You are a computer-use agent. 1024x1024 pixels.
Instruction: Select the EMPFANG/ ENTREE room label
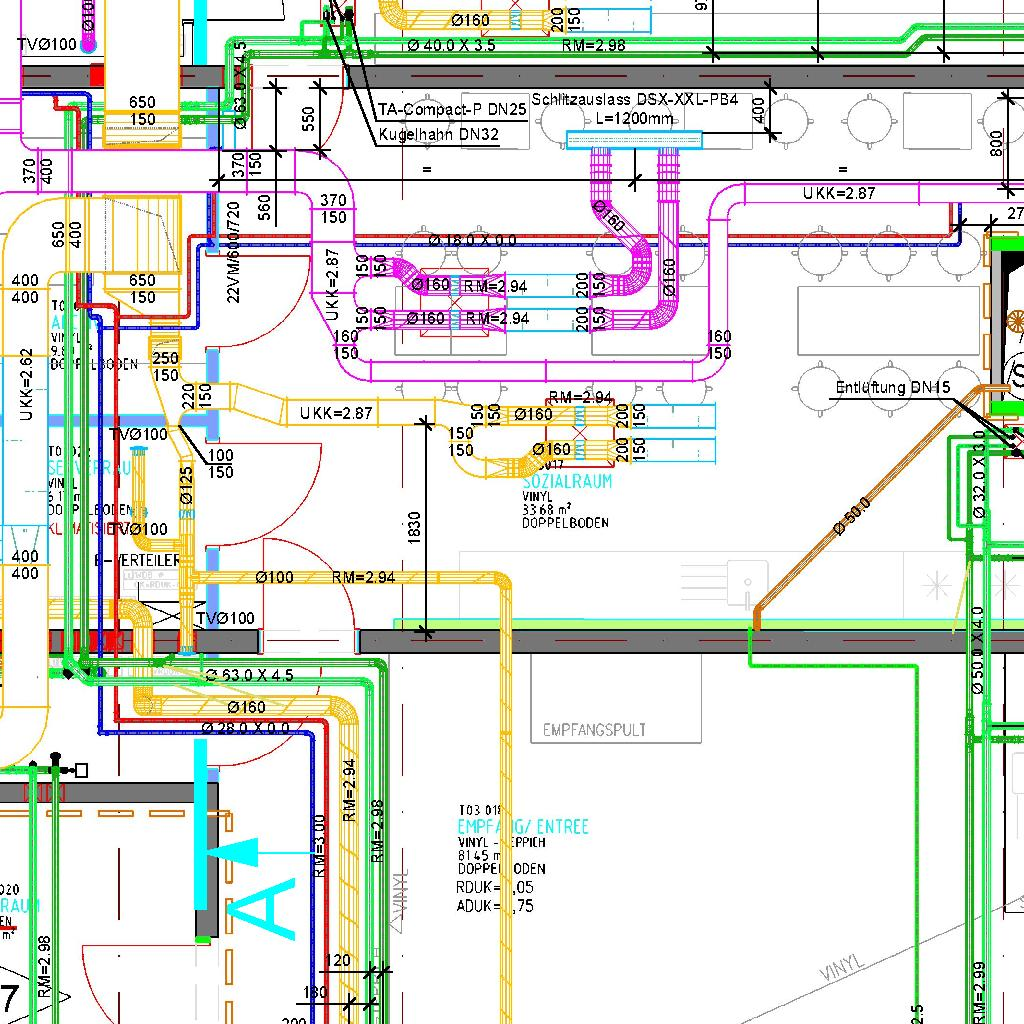(522, 827)
